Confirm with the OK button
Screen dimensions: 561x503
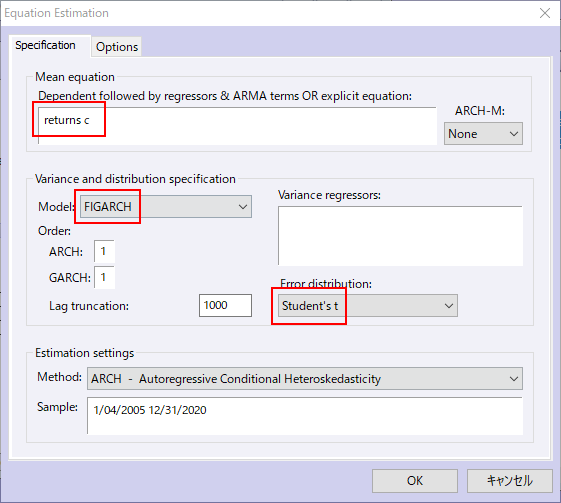point(415,481)
